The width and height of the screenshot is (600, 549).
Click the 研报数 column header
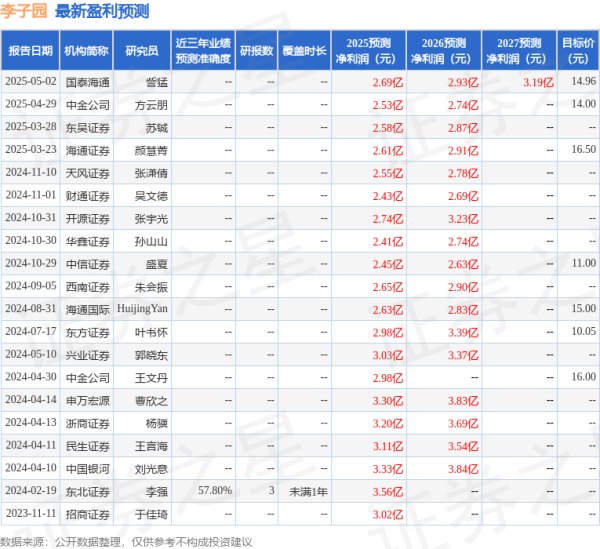click(256, 49)
